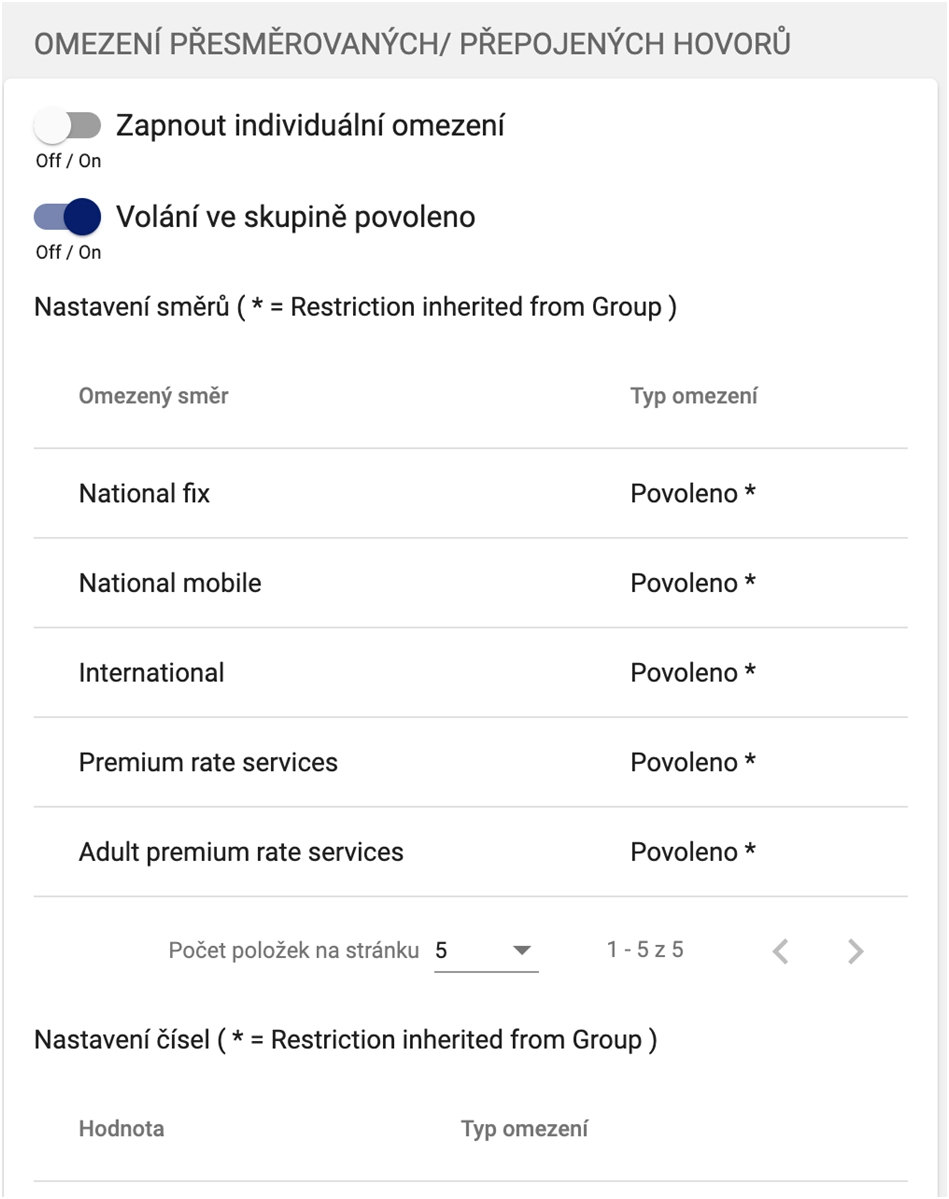The width and height of the screenshot is (949, 1199).
Task: Open the items per page dropdown
Action: click(x=485, y=950)
